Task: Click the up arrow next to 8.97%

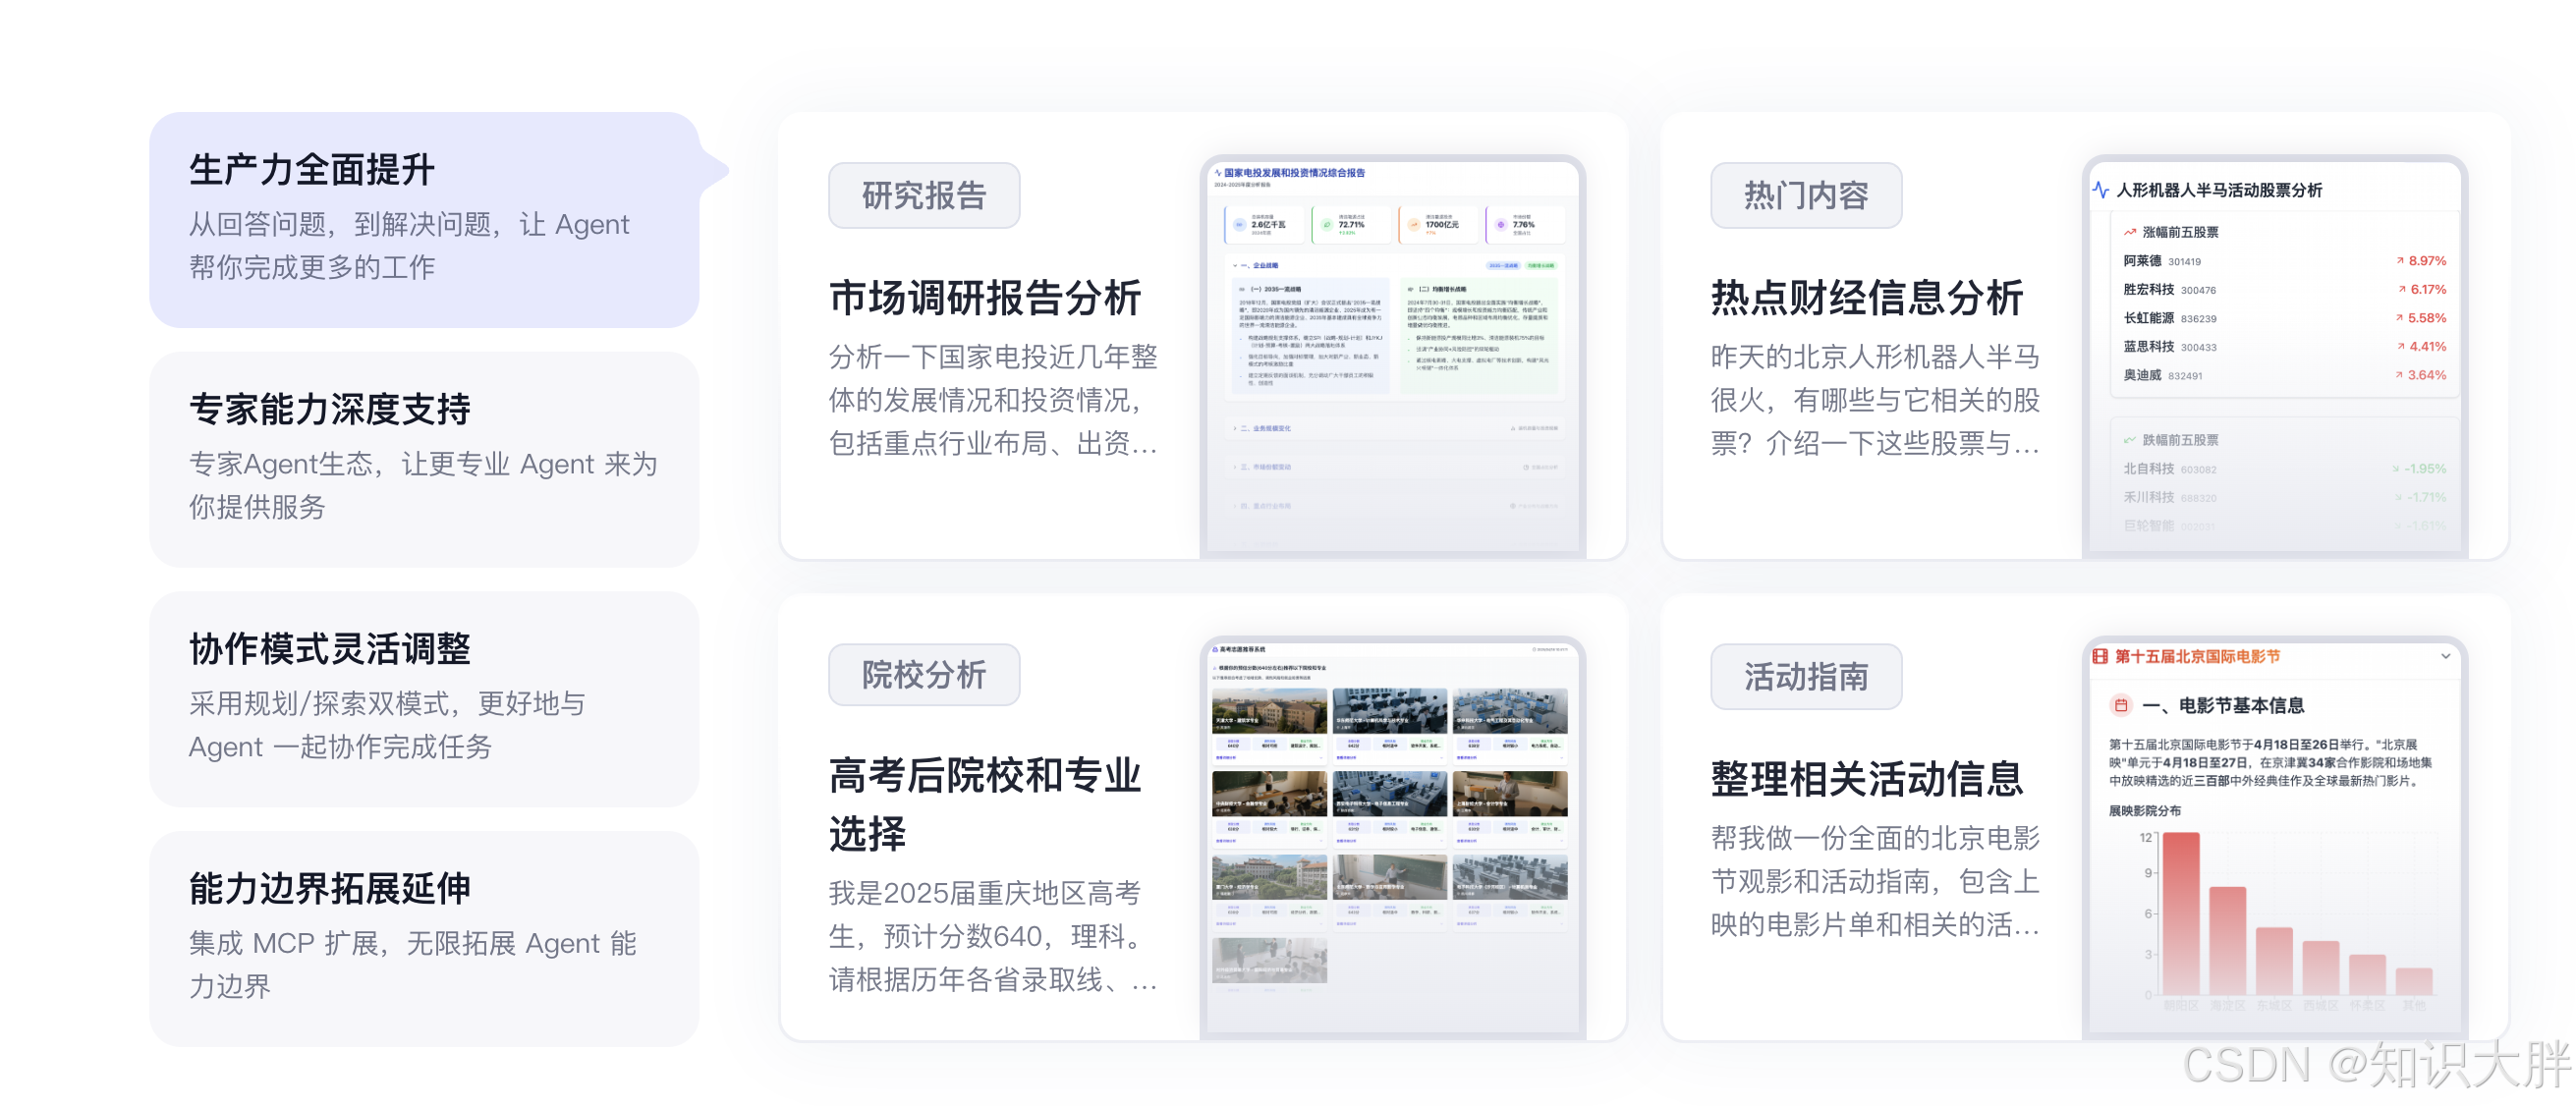Action: [x=2400, y=261]
